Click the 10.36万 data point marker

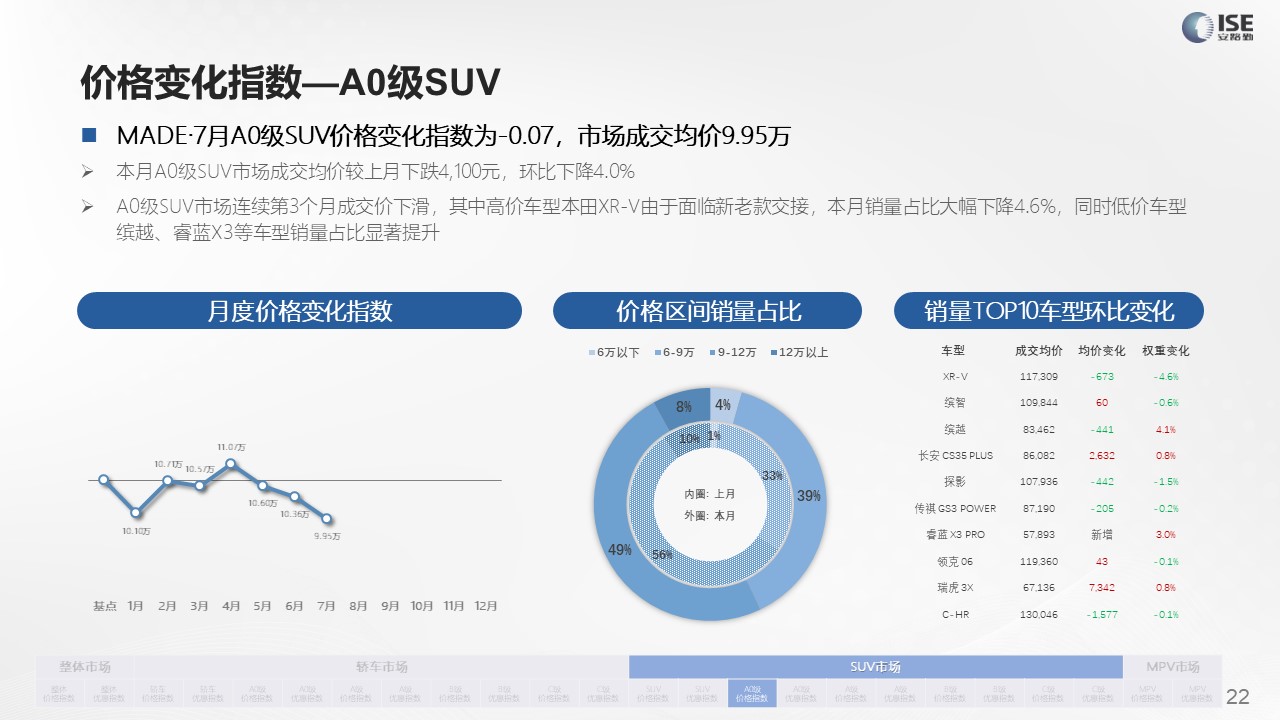[x=294, y=497]
